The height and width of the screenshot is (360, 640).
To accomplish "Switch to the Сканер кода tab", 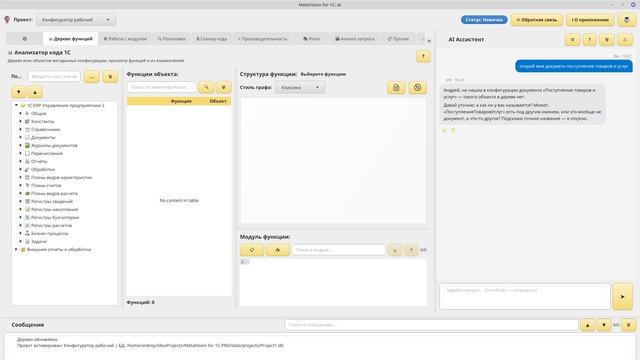I will tap(211, 39).
